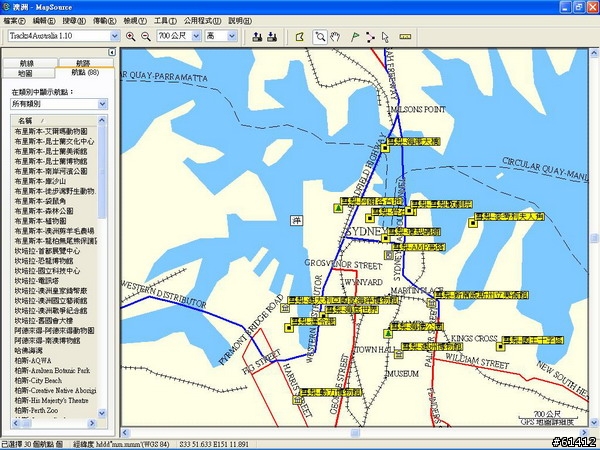
Task: Select the distance measure ruler tool
Action: click(x=405, y=37)
